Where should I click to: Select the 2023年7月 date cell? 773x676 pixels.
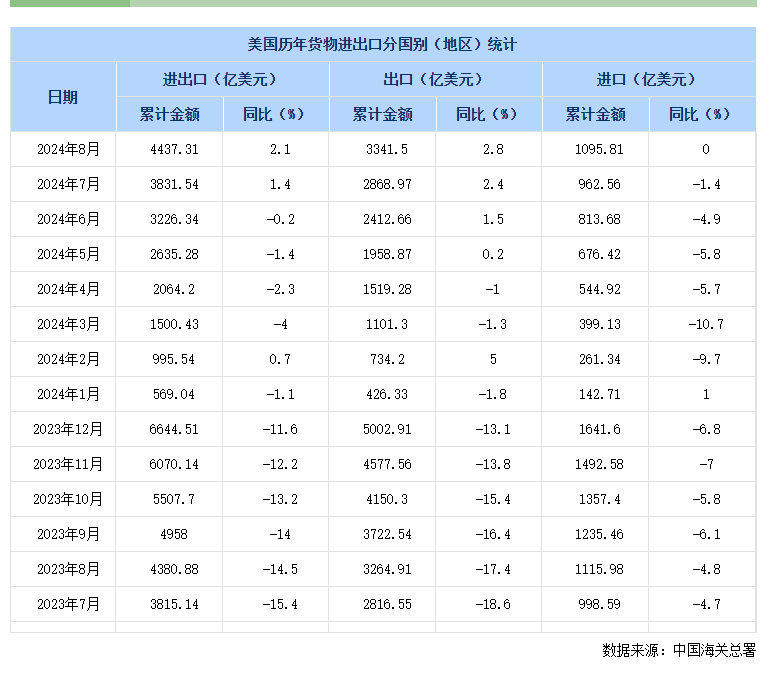68,604
